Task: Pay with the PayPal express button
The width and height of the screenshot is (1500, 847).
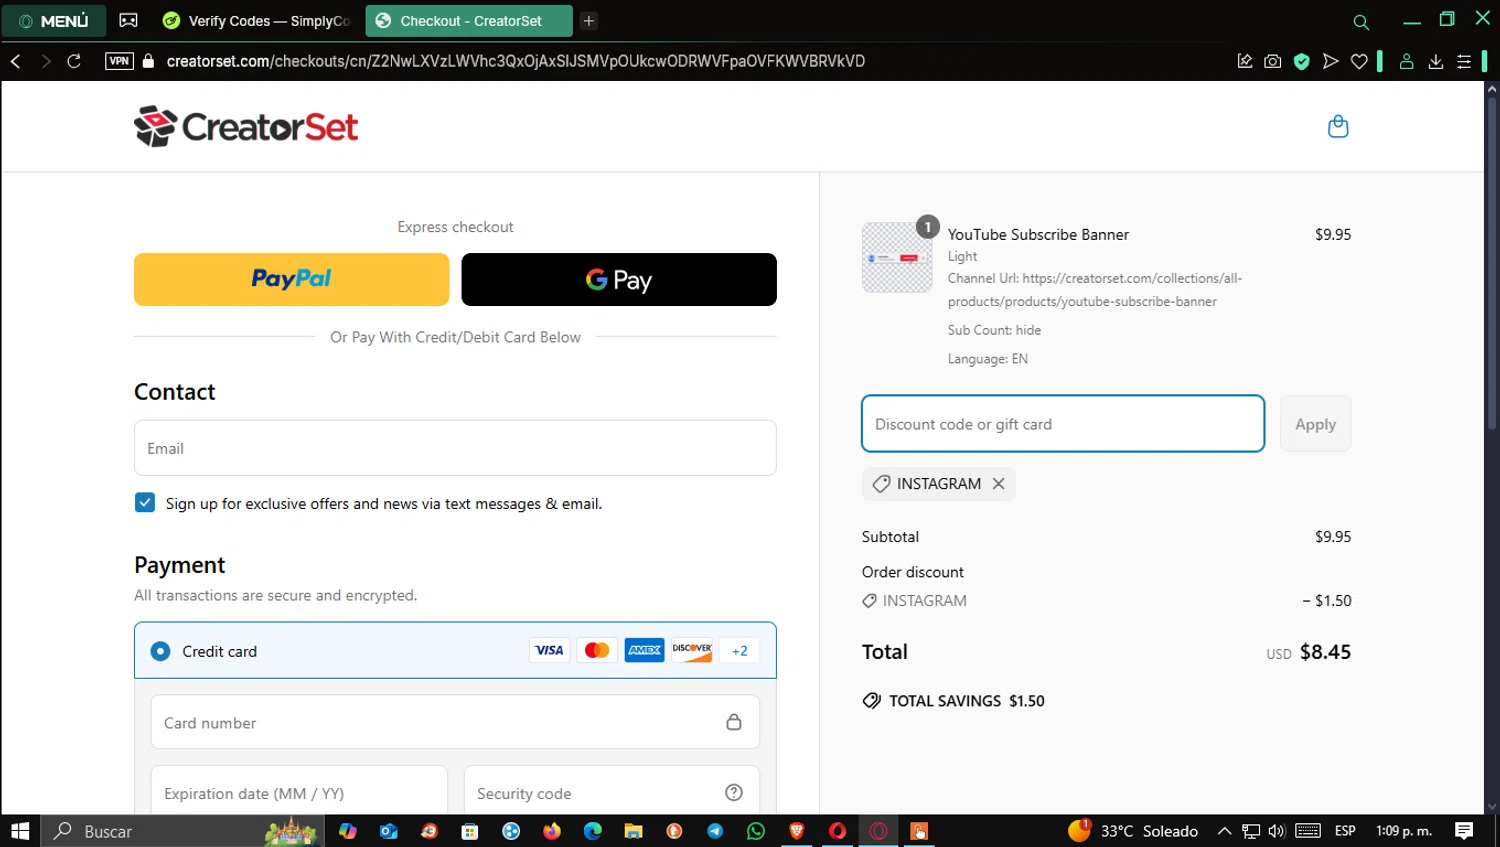Action: (292, 279)
